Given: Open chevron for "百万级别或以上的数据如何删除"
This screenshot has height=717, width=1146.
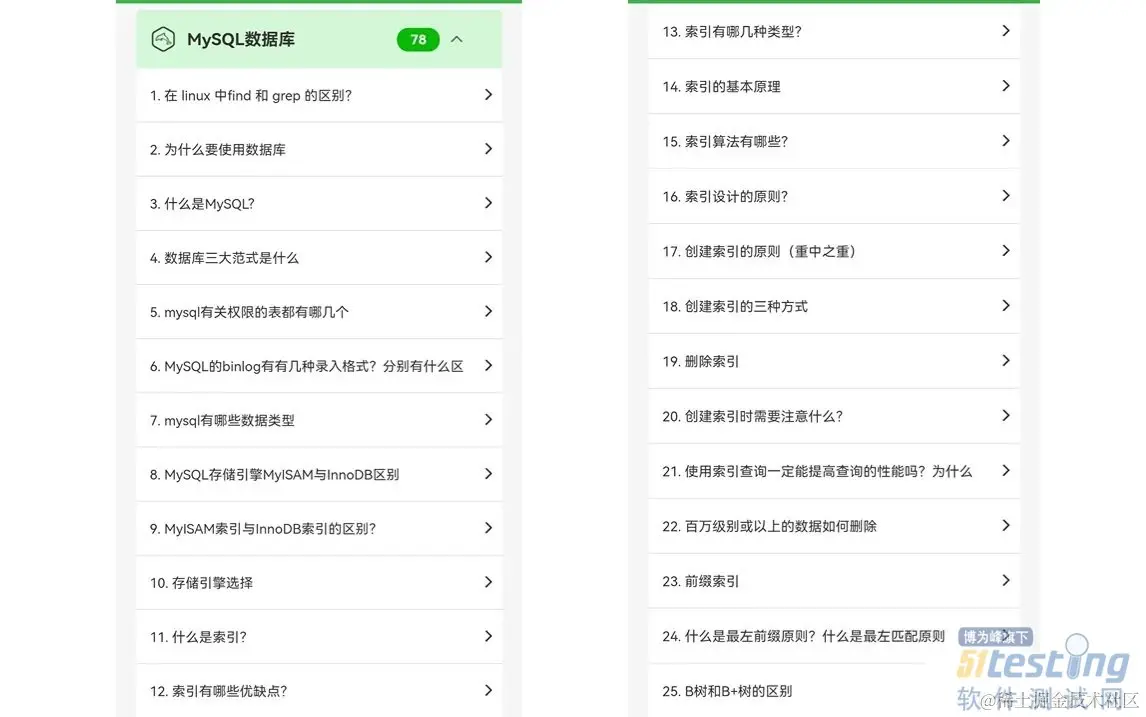Looking at the screenshot, I should point(1006,526).
